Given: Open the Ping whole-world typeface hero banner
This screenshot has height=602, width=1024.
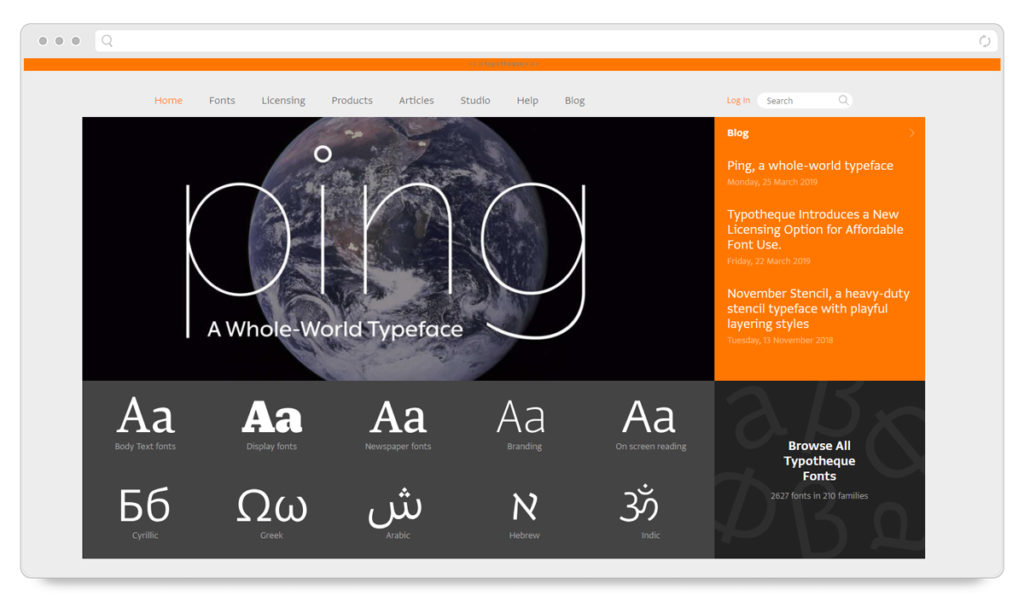Looking at the screenshot, I should [x=398, y=249].
